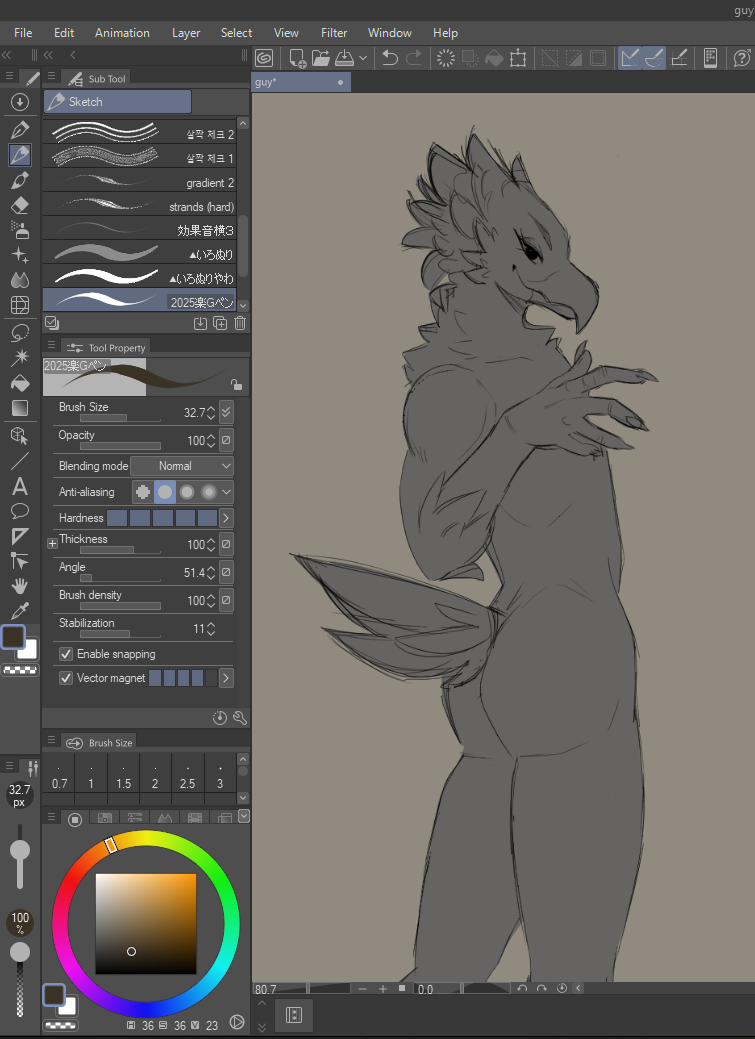755x1039 pixels.
Task: Uncheck the Enable snapping checkbox
Action: (66, 654)
